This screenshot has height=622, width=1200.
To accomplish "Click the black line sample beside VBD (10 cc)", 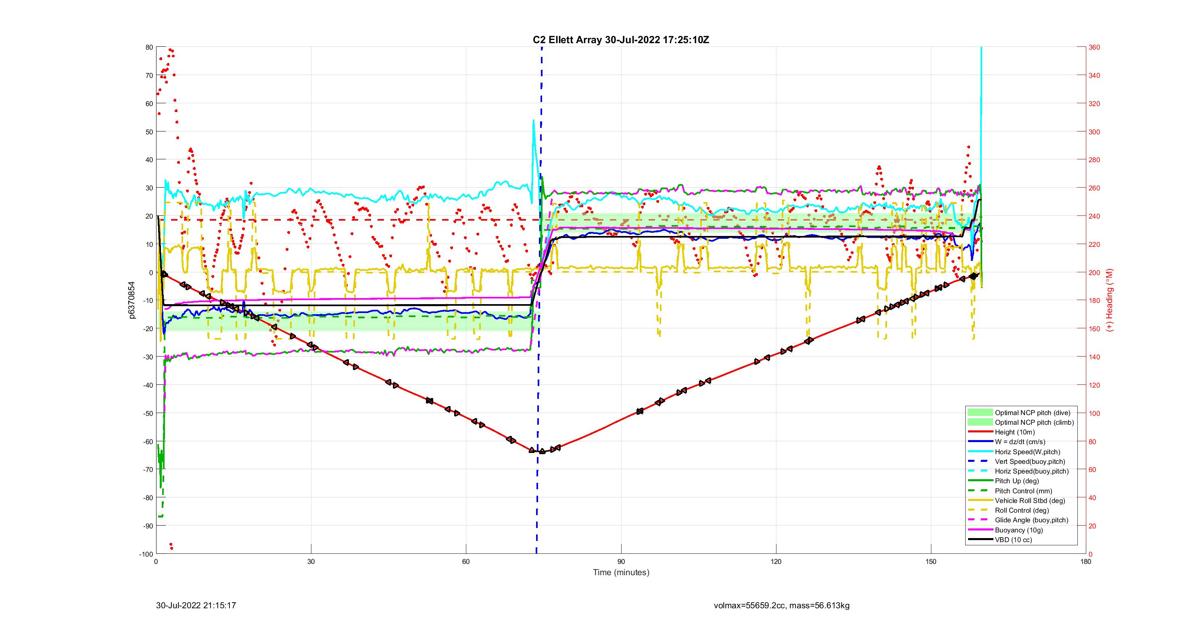I will click(979, 540).
